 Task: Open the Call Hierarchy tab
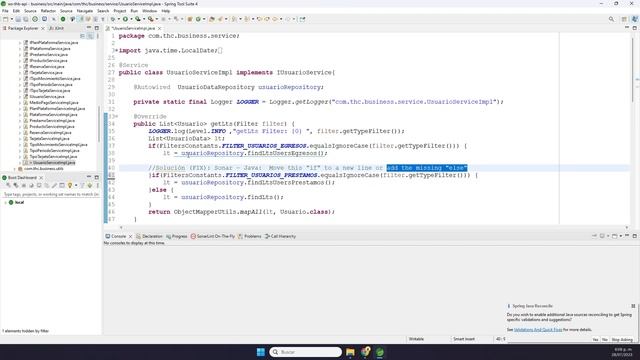280,236
